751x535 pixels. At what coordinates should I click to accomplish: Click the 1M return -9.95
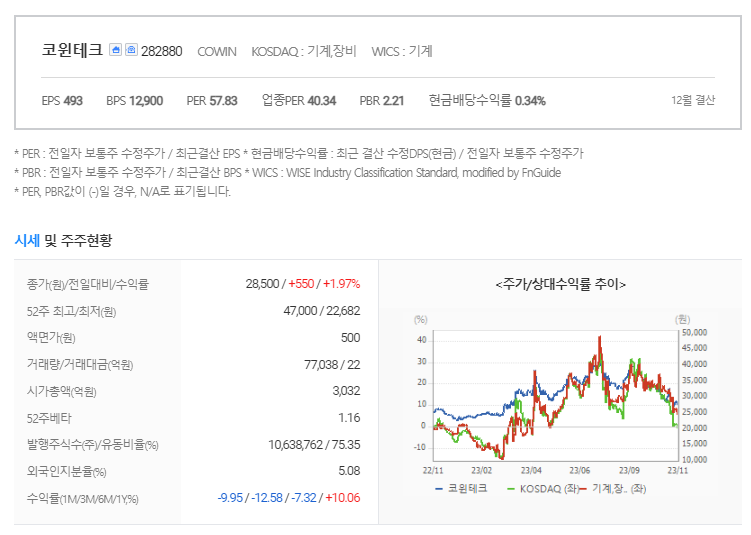(x=230, y=498)
